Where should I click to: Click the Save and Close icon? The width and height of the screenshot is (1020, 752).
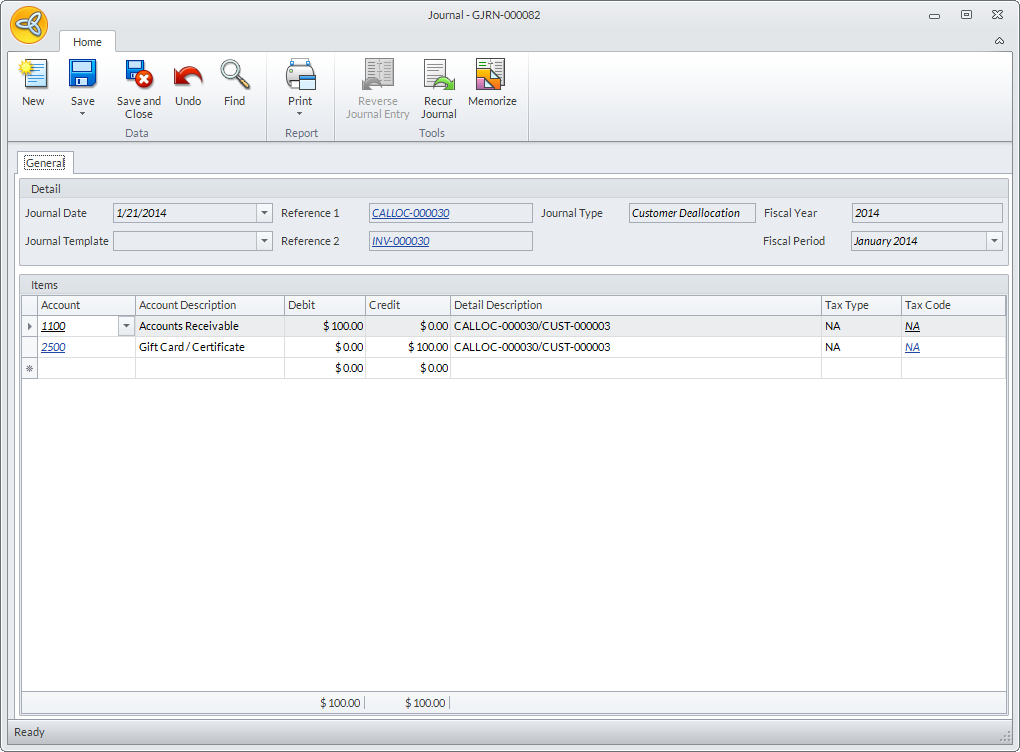tap(138, 75)
